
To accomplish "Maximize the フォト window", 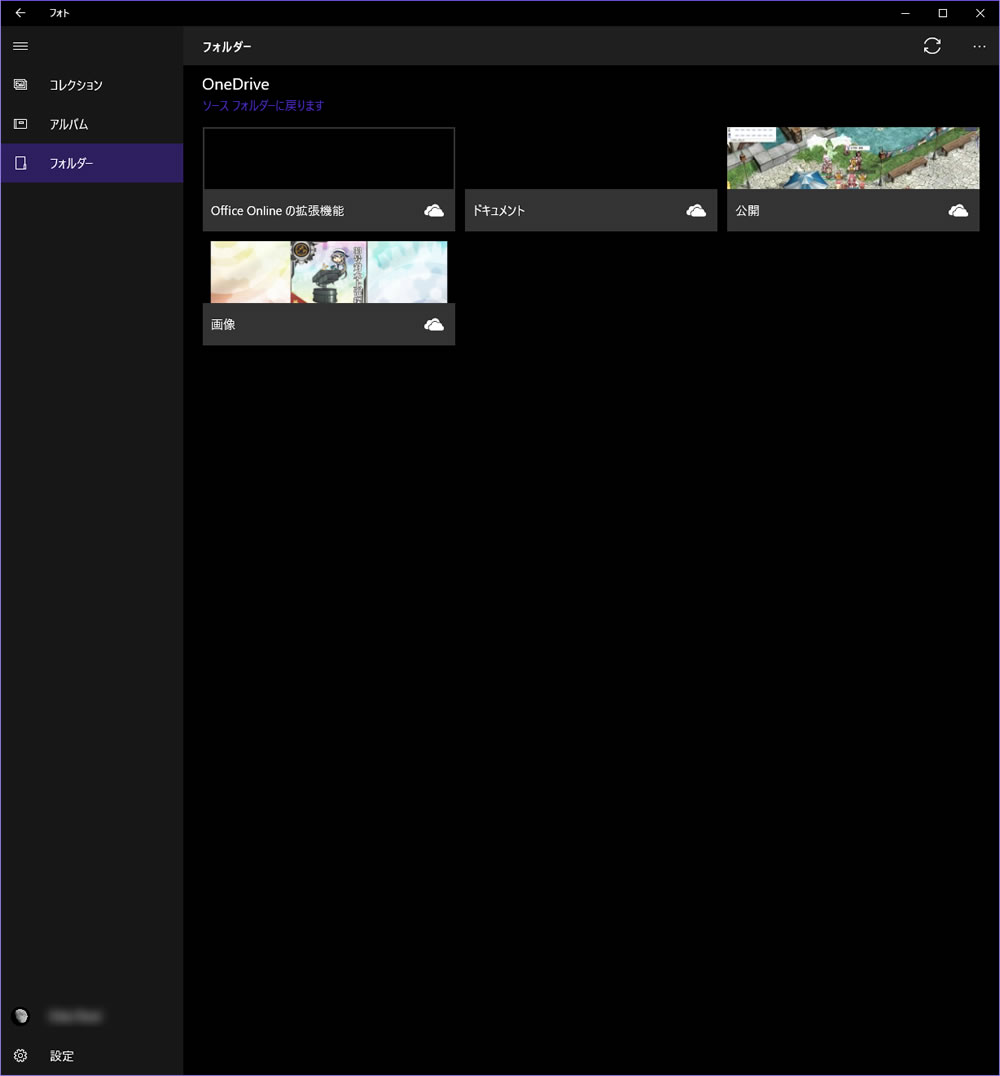I will (x=943, y=13).
